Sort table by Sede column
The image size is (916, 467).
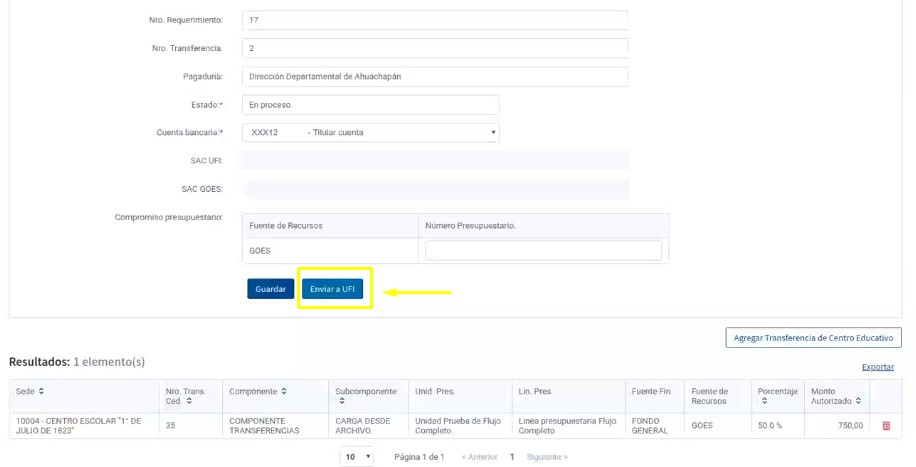(41, 391)
